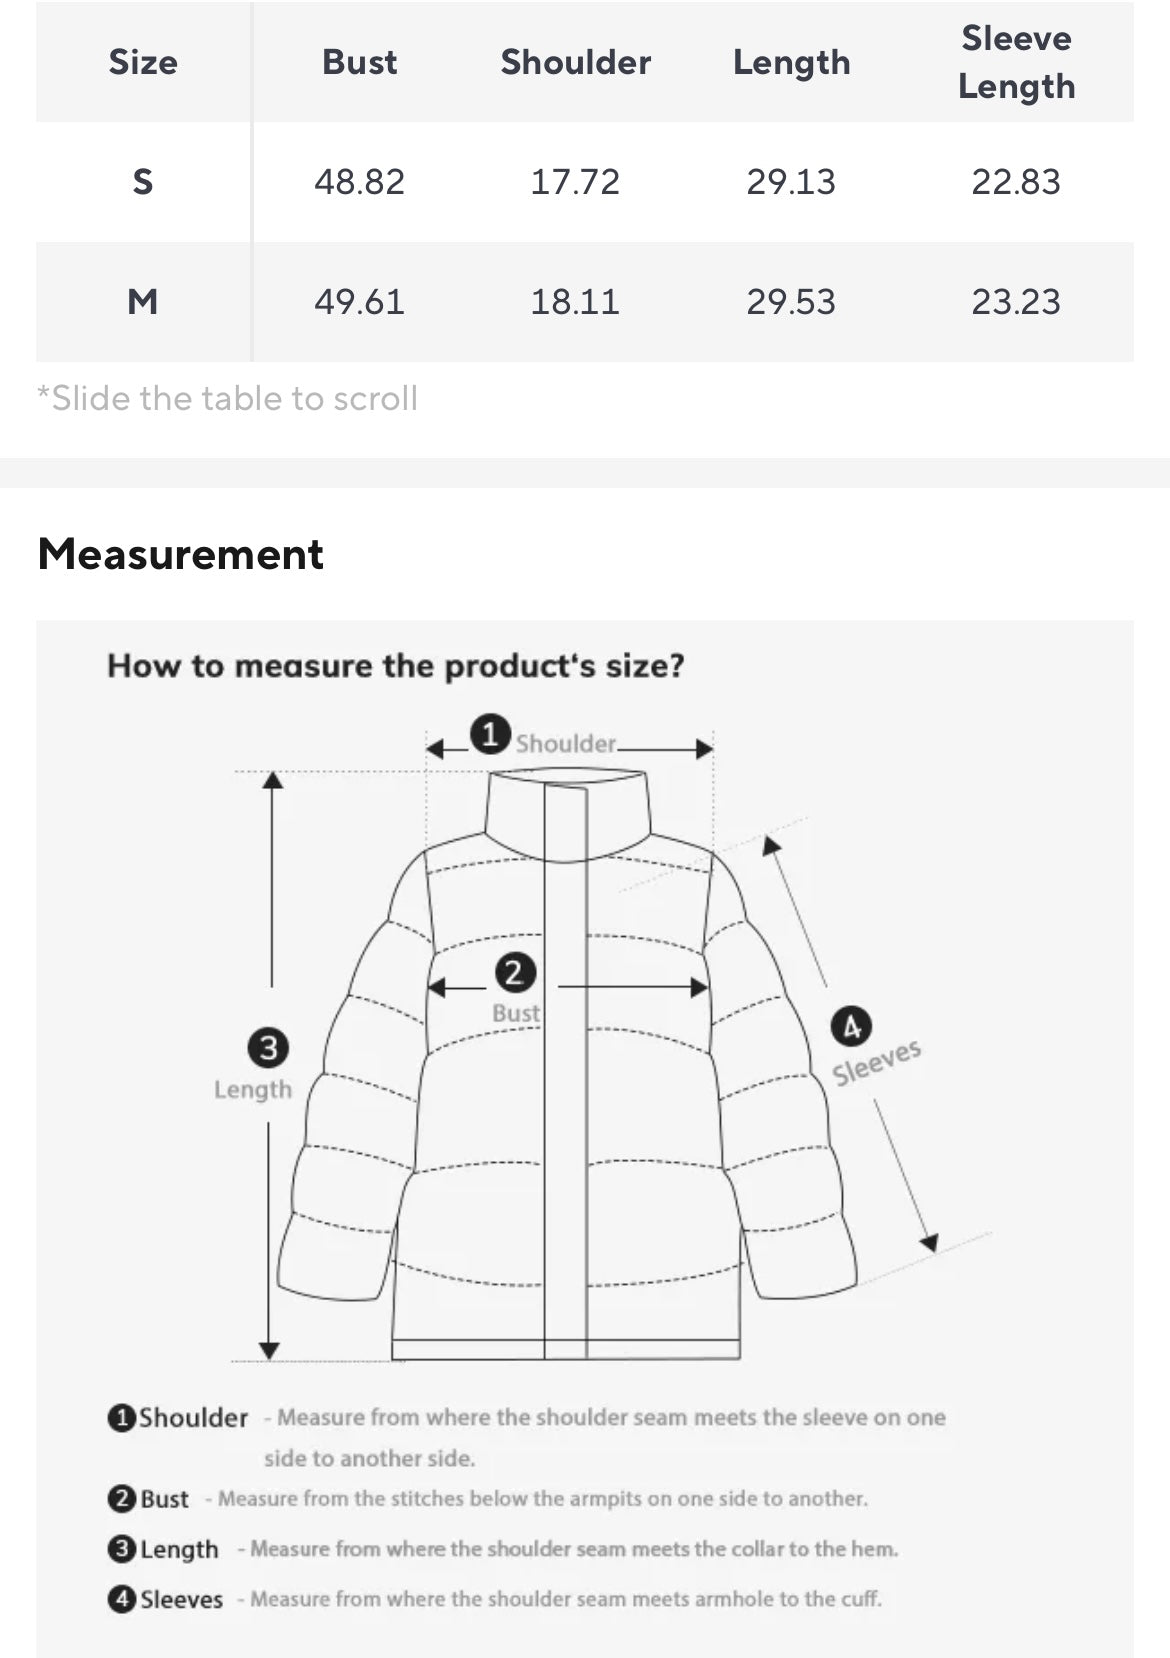Image resolution: width=1170 pixels, height=1658 pixels.
Task: Select the Bust column header
Action: click(359, 62)
